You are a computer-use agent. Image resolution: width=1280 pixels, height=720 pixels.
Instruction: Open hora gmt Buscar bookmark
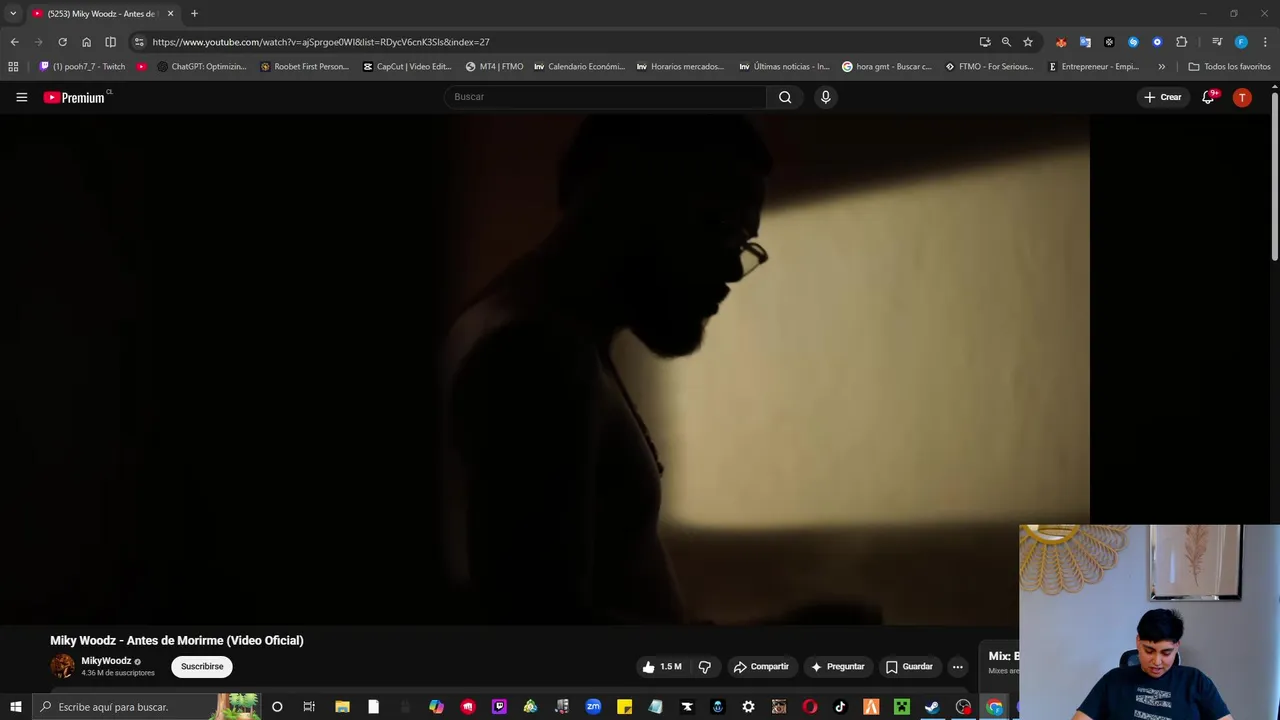point(887,67)
